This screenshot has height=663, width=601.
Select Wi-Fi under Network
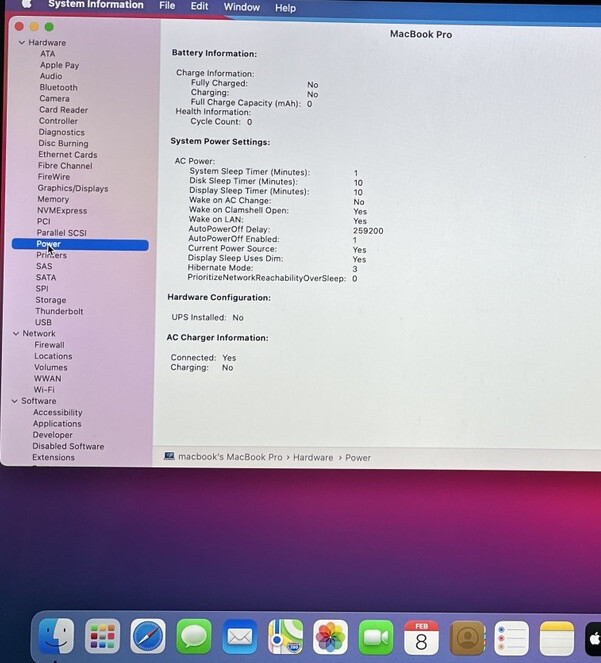(44, 389)
